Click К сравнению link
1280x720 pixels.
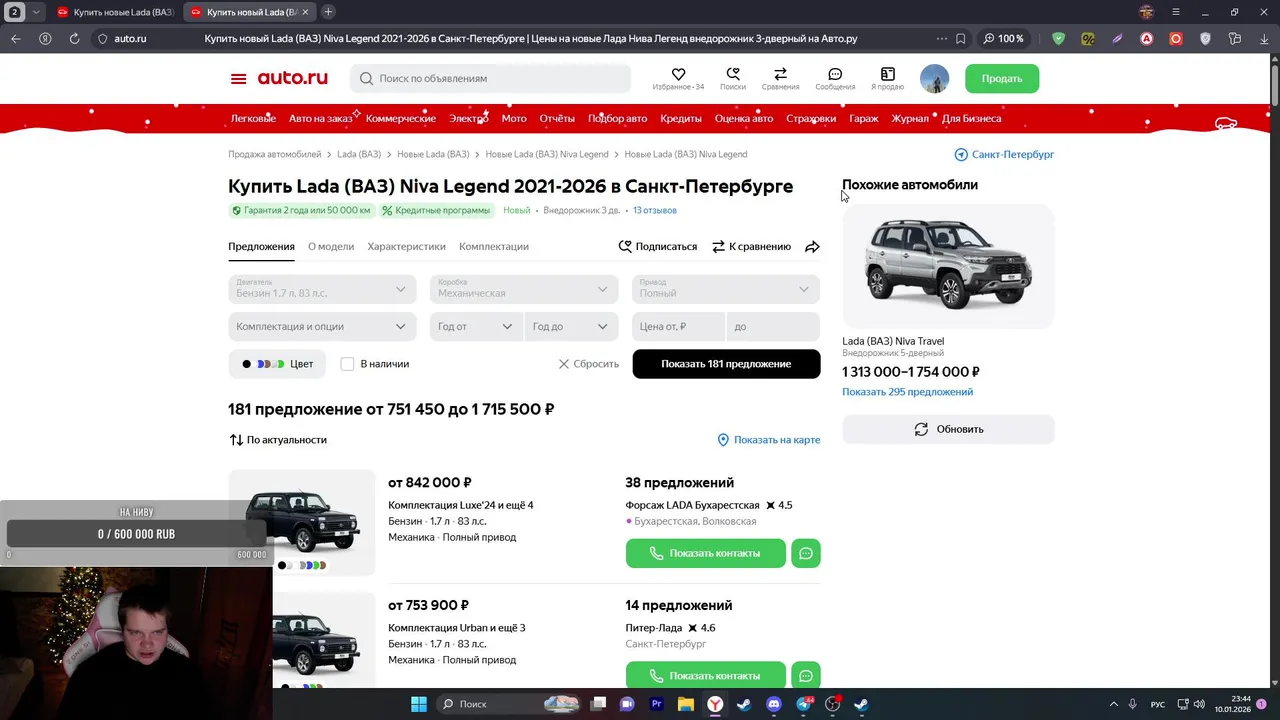coord(751,246)
